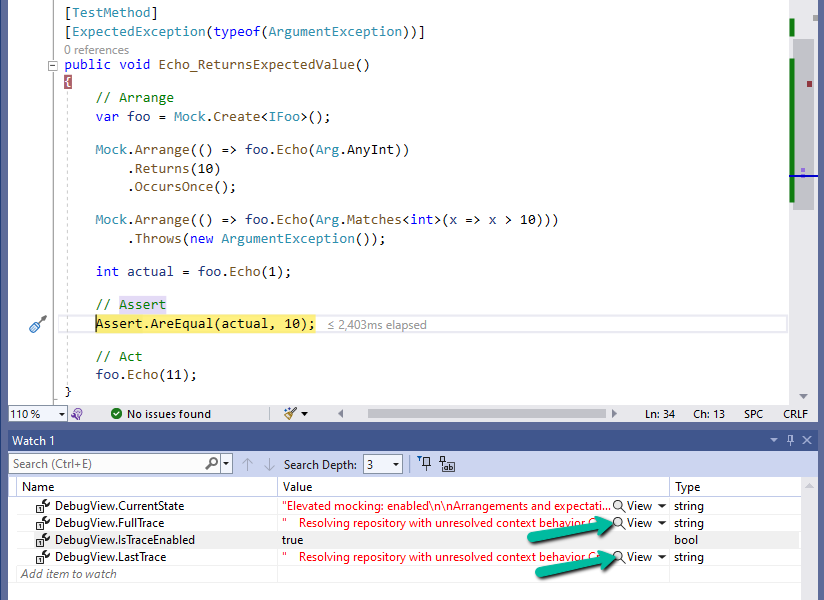Viewport: 824px width, 600px height.
Task: Click the magnifier View icon for DebugView.LastTrace
Action: pyautogui.click(x=619, y=556)
